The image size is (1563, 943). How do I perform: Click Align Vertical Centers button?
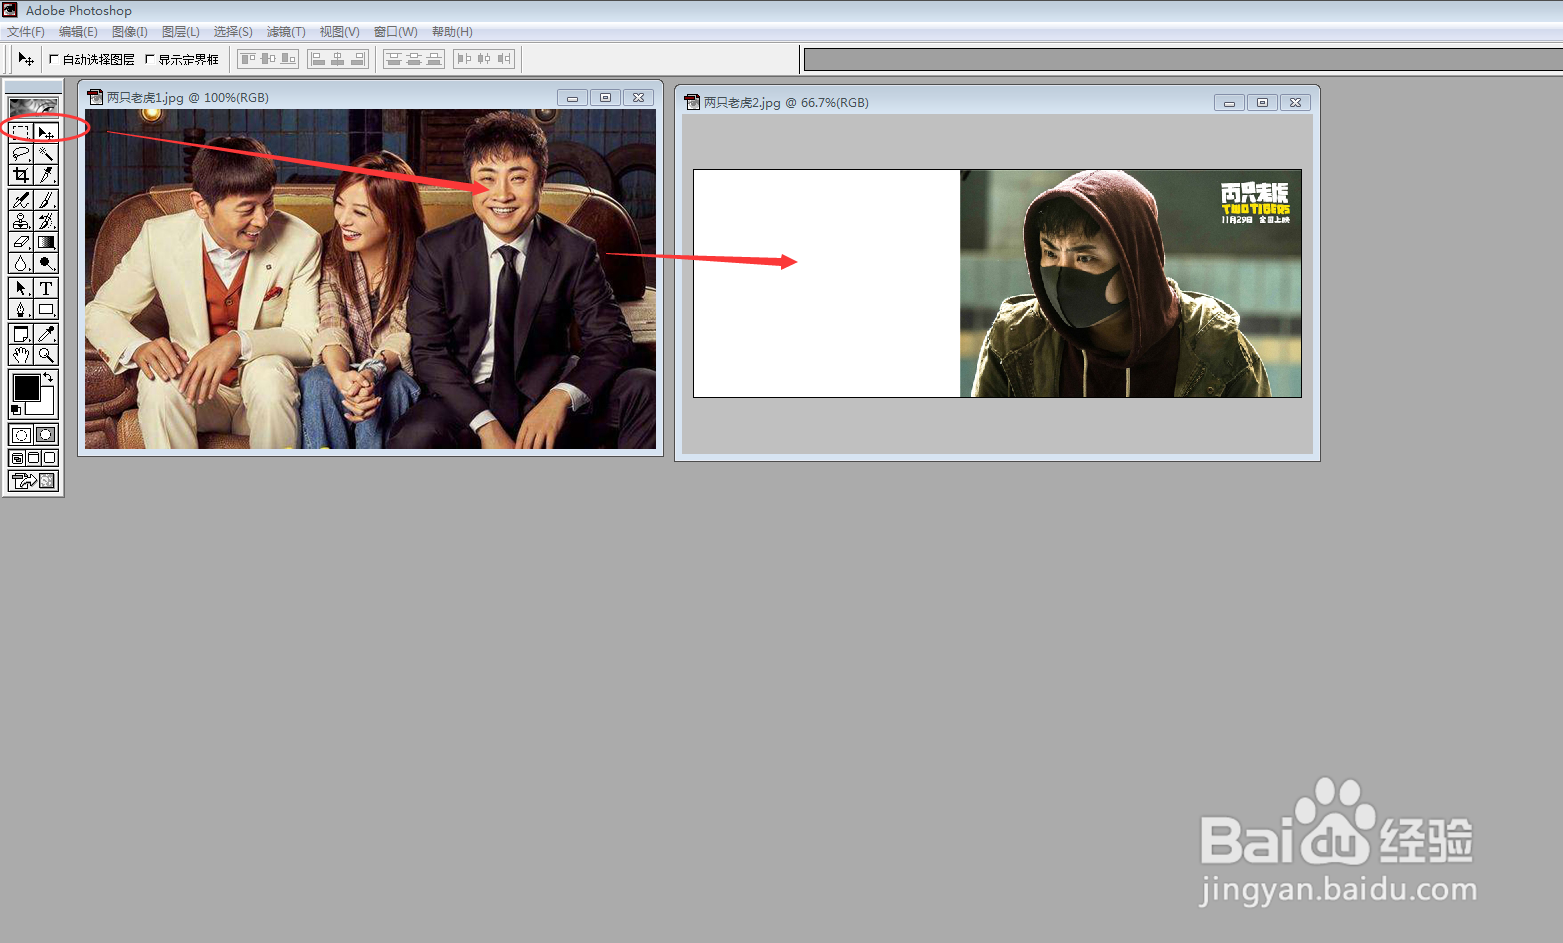click(x=268, y=59)
